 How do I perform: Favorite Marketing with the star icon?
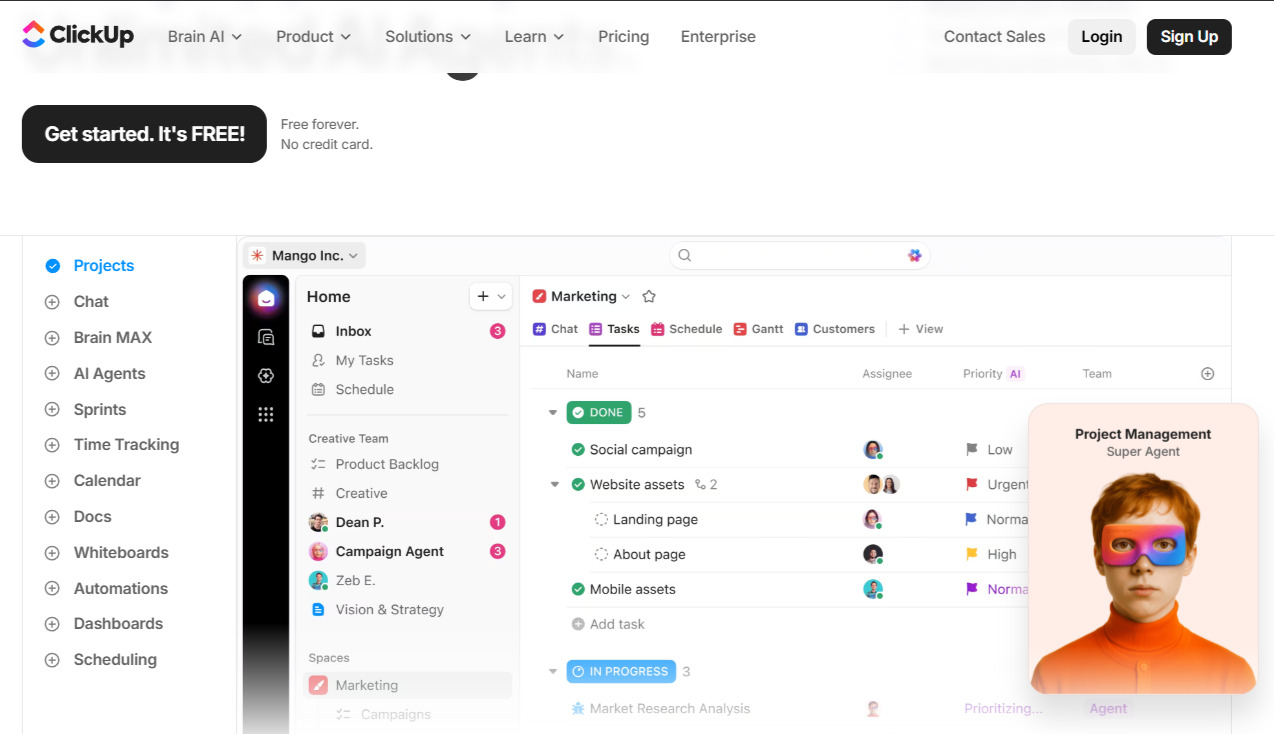point(649,296)
